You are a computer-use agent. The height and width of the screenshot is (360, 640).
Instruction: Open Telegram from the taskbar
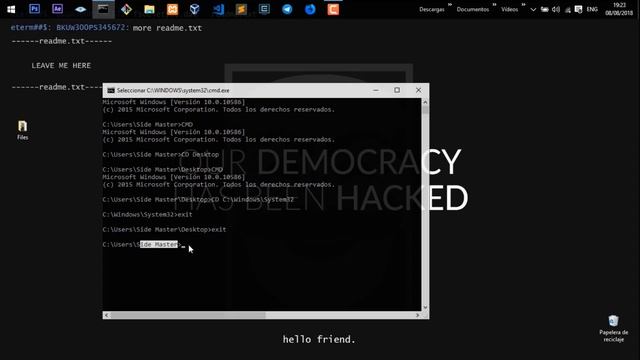(287, 9)
